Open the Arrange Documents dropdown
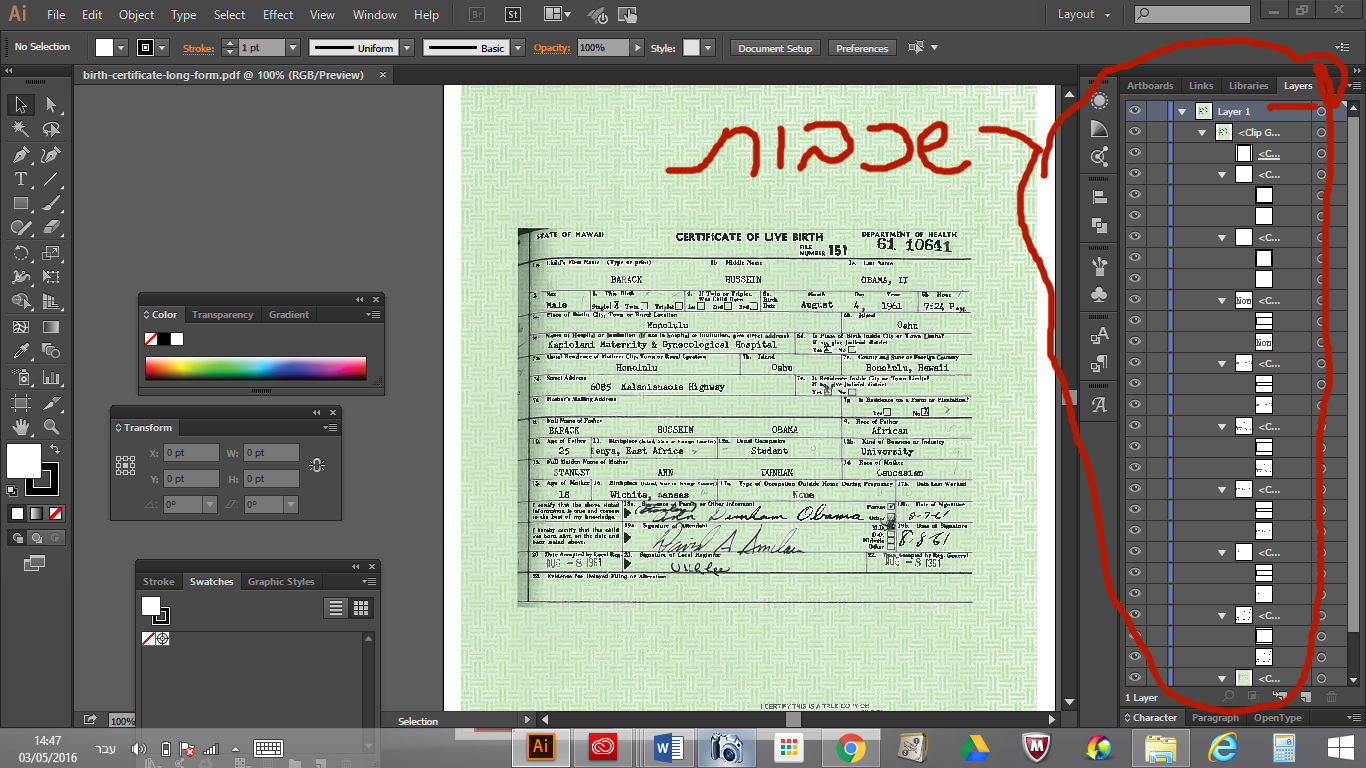The image size is (1366, 768). tap(558, 14)
